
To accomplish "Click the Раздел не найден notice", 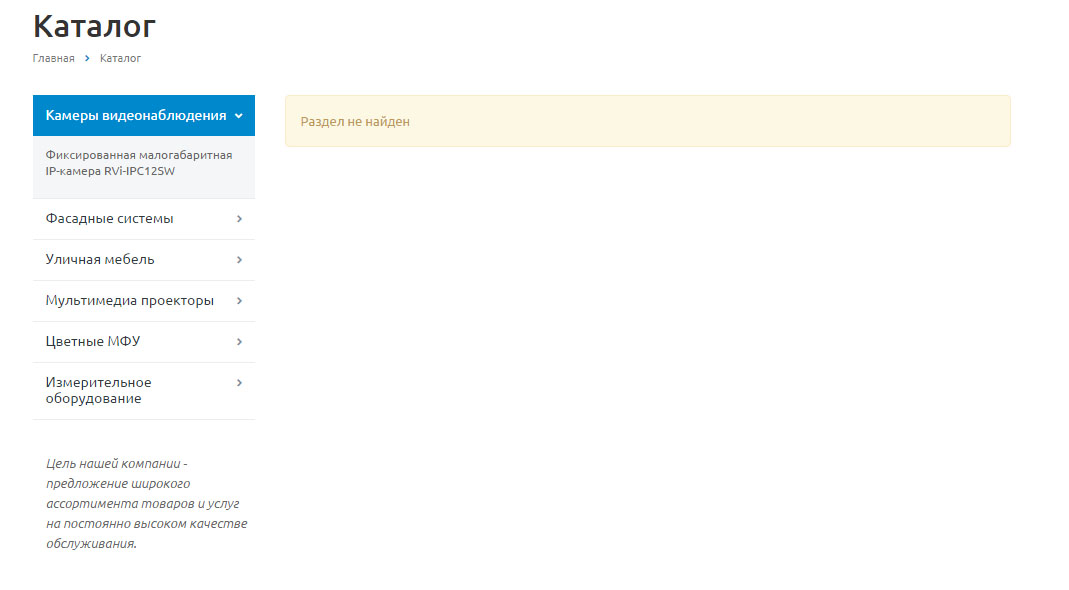I will (648, 121).
